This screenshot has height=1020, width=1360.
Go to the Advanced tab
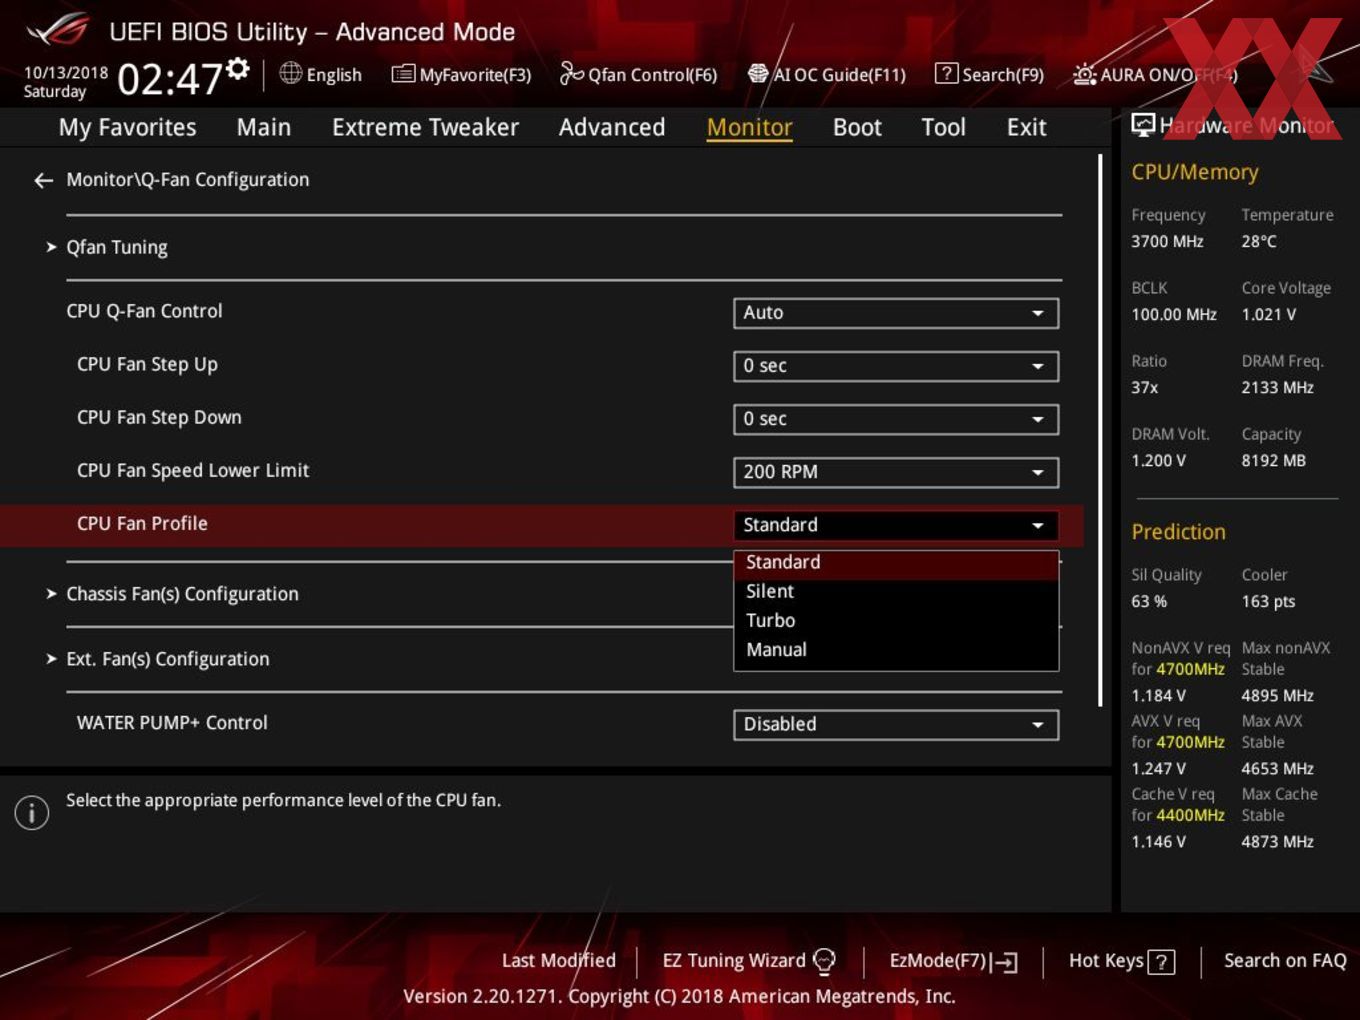[612, 127]
